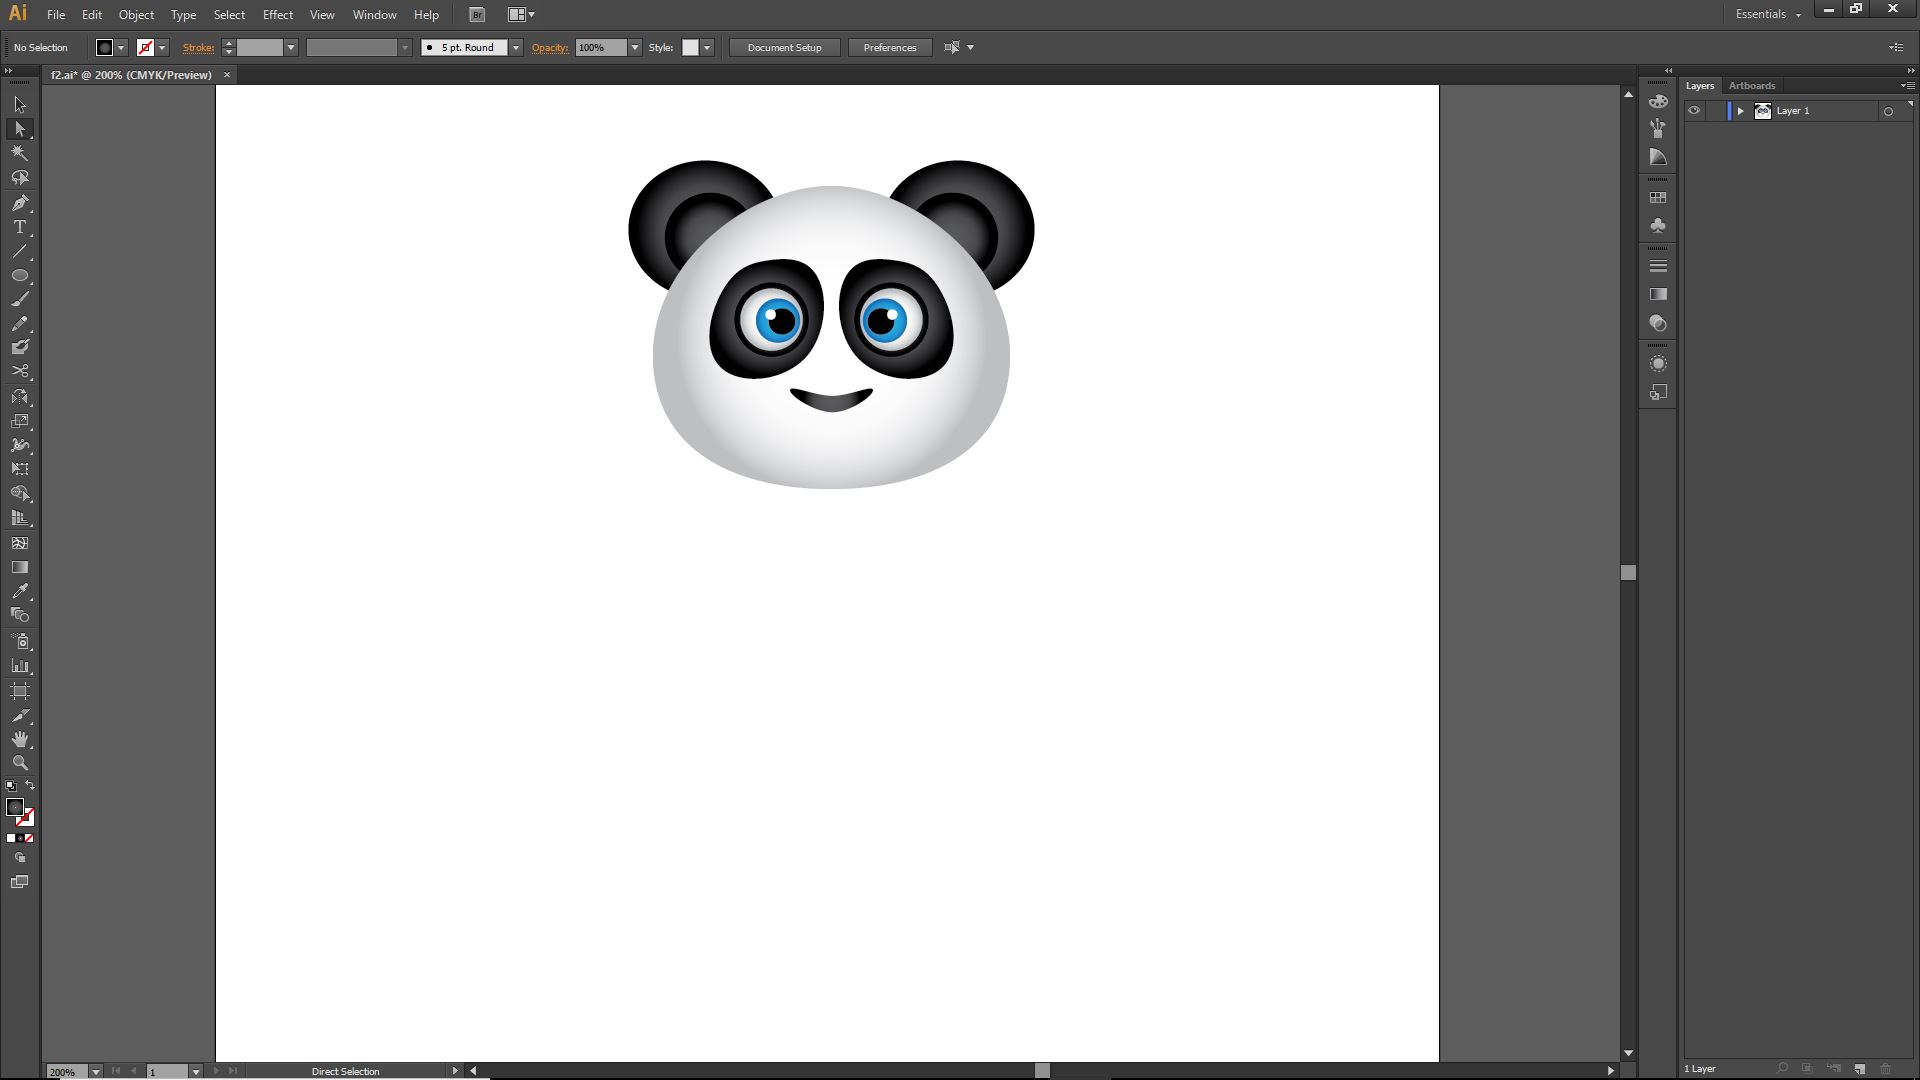
Task: Select the Zoom magnifier tool
Action: [x=19, y=763]
